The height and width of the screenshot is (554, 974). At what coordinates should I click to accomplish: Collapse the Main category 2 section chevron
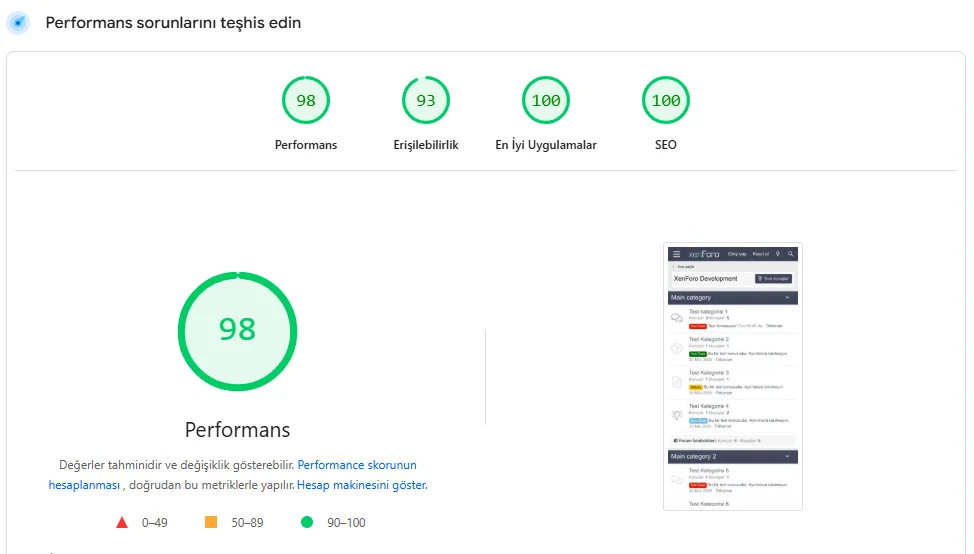(x=787, y=456)
